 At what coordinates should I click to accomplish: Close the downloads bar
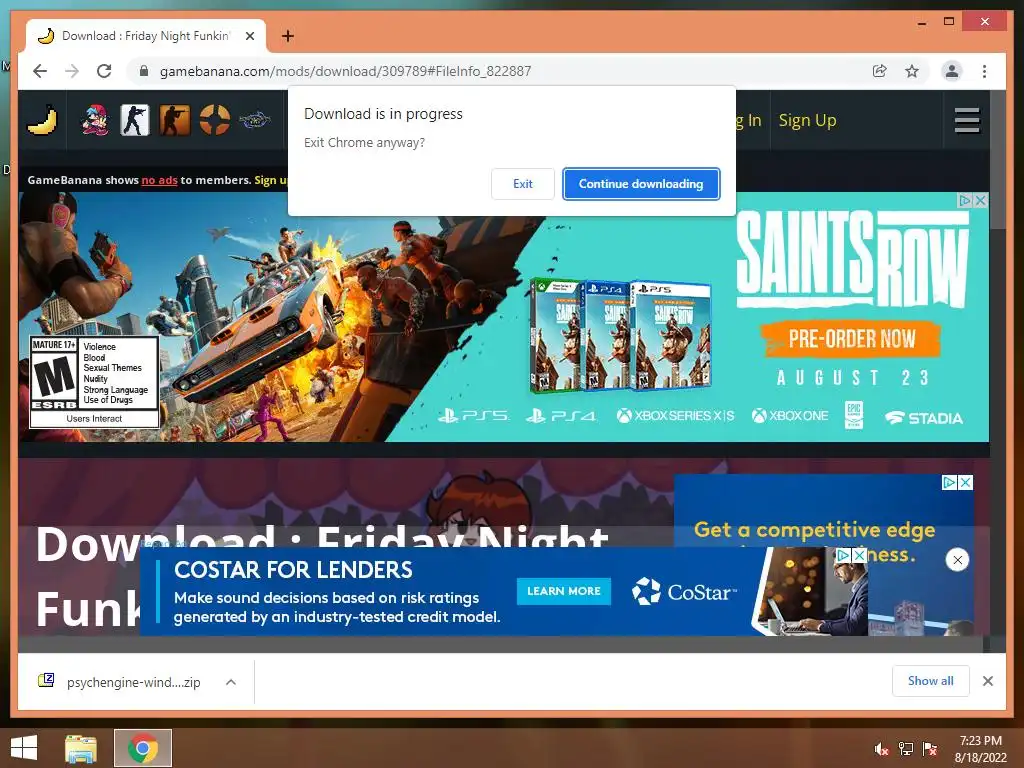987,681
